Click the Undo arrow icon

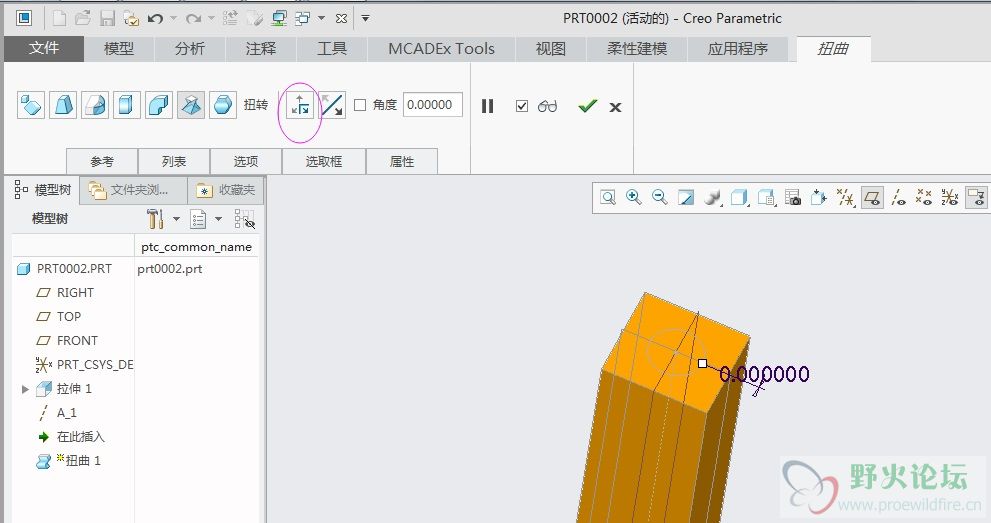[155, 19]
